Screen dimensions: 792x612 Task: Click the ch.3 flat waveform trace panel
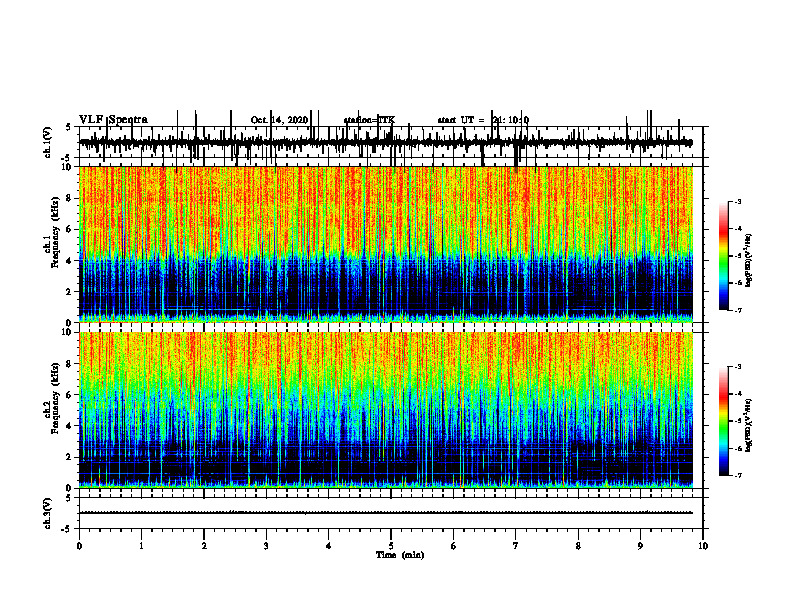391,513
